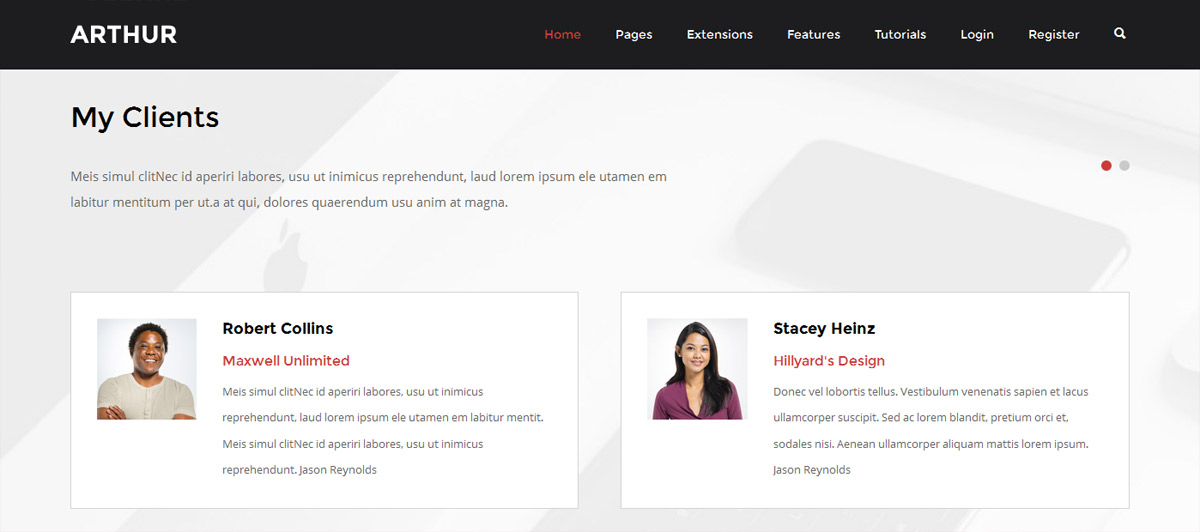Click the ARTHUR site logo
The height and width of the screenshot is (532, 1200).
[x=124, y=35]
